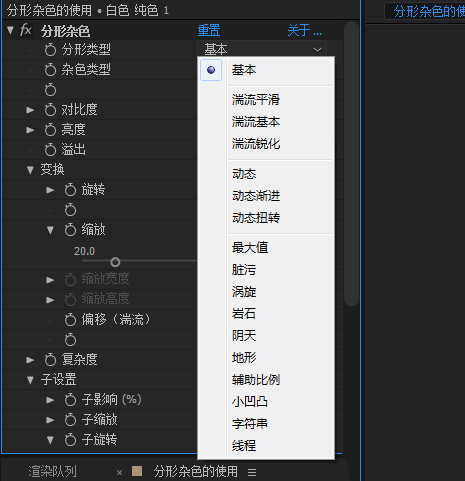The image size is (465, 481).
Task: Select 基本 in fractal type list
Action: (244, 70)
